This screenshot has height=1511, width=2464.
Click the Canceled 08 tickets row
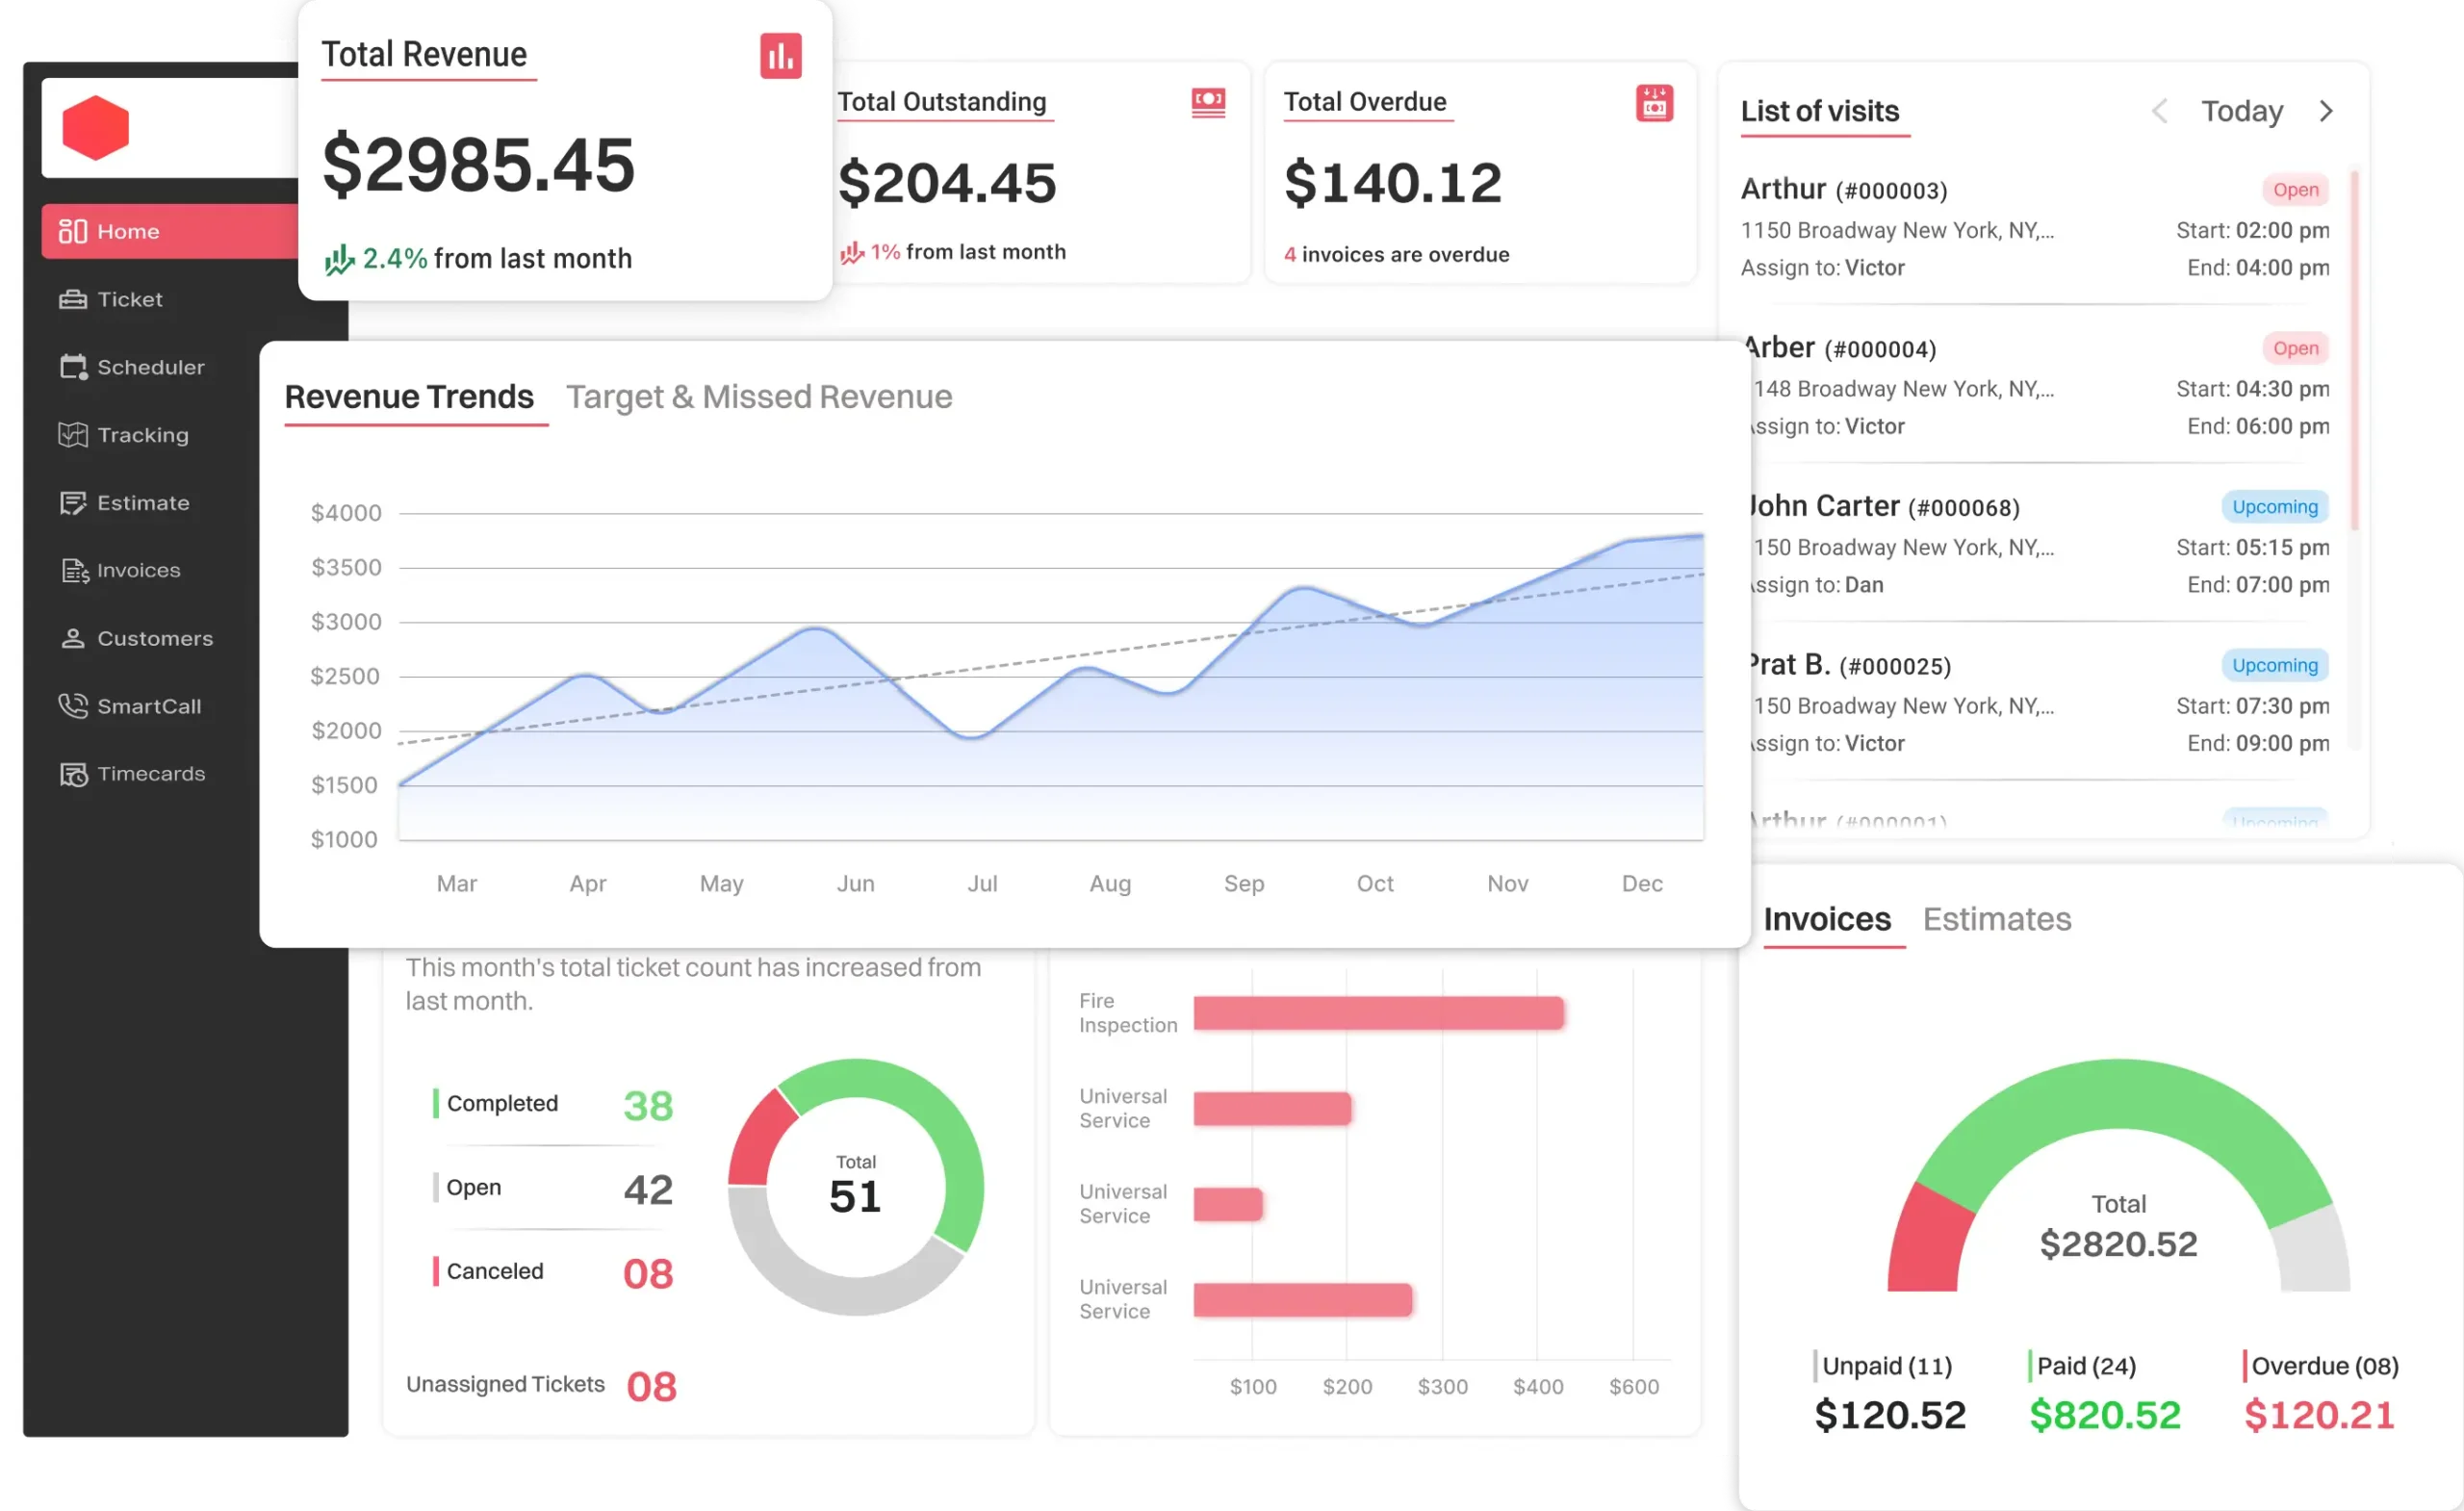click(x=553, y=1272)
